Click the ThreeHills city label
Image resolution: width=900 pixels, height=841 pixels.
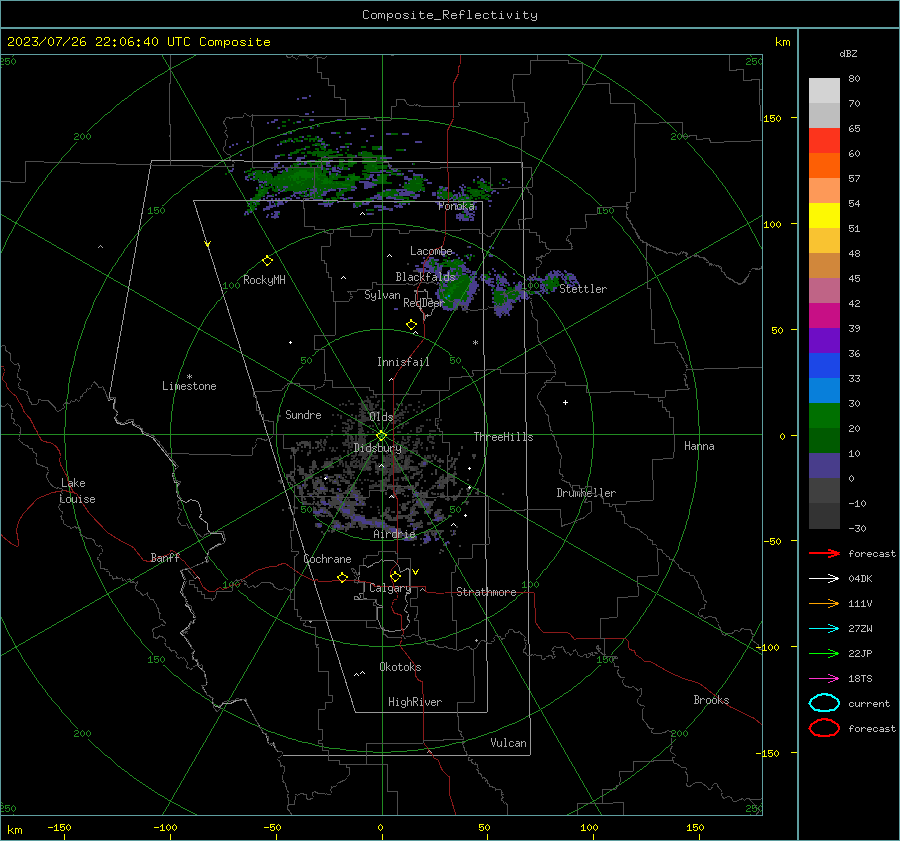[503, 437]
